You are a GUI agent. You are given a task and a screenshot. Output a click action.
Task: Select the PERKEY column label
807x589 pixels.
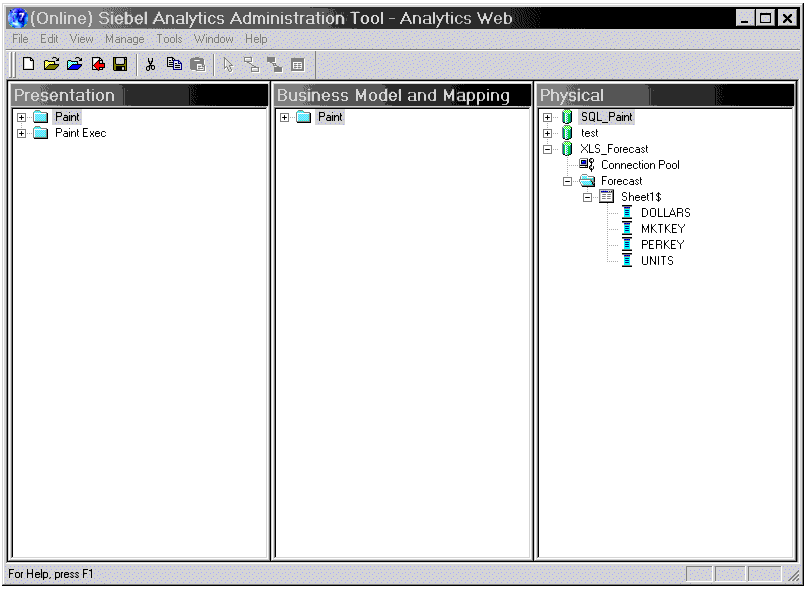click(x=663, y=245)
